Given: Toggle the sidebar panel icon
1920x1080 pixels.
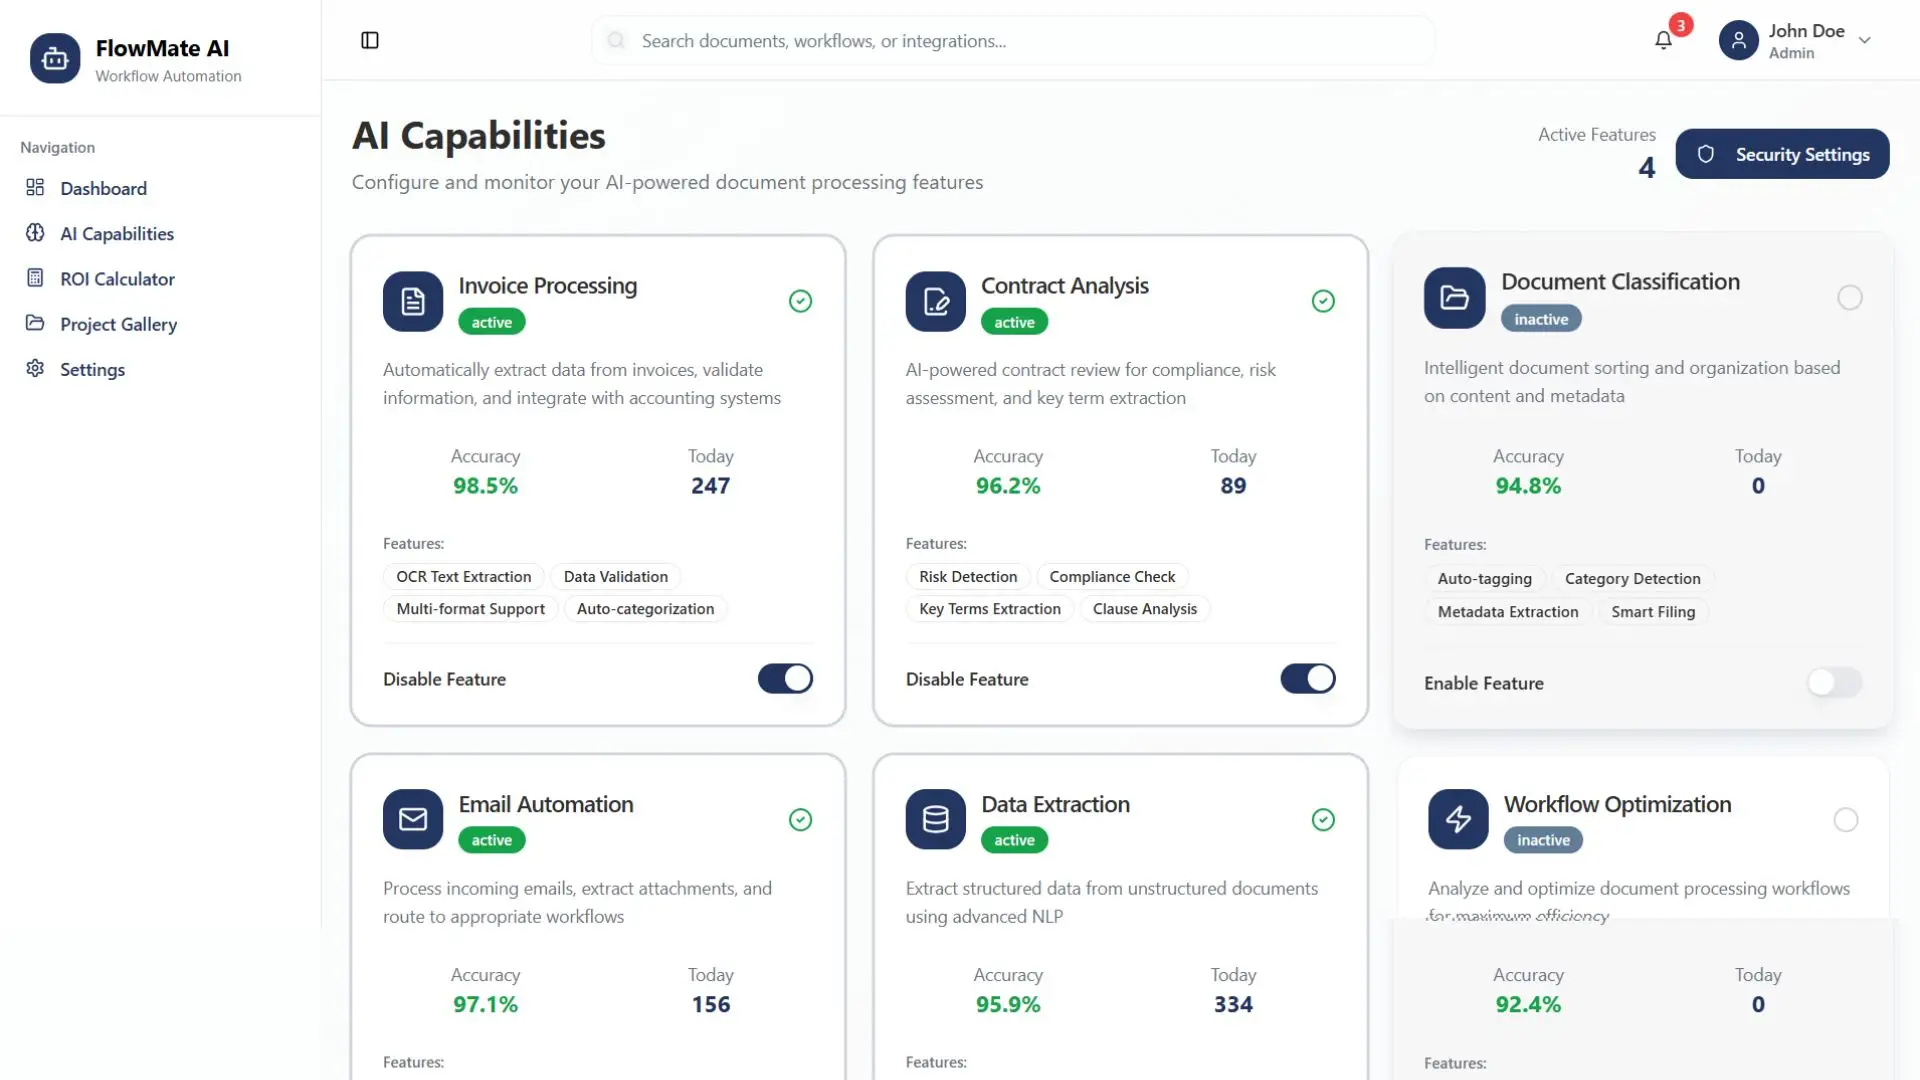Looking at the screenshot, I should point(370,40).
